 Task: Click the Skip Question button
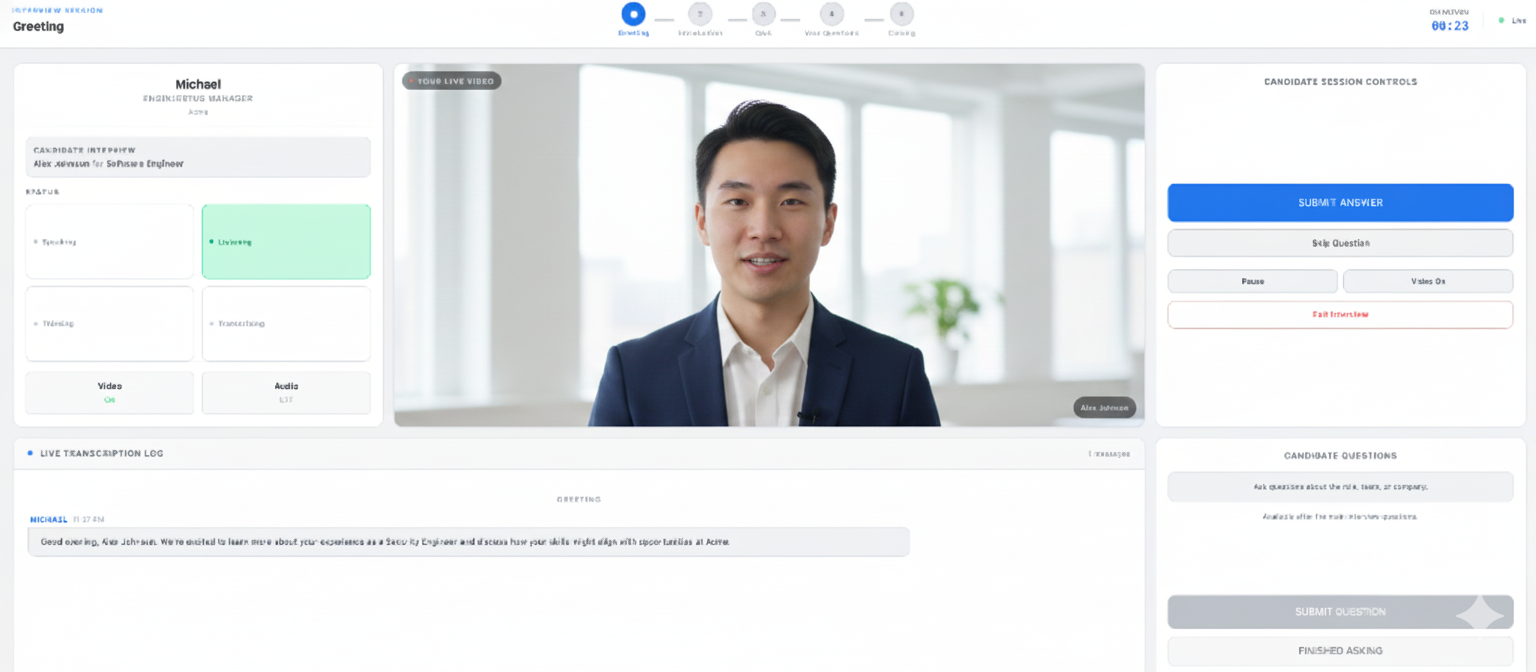coord(1340,243)
